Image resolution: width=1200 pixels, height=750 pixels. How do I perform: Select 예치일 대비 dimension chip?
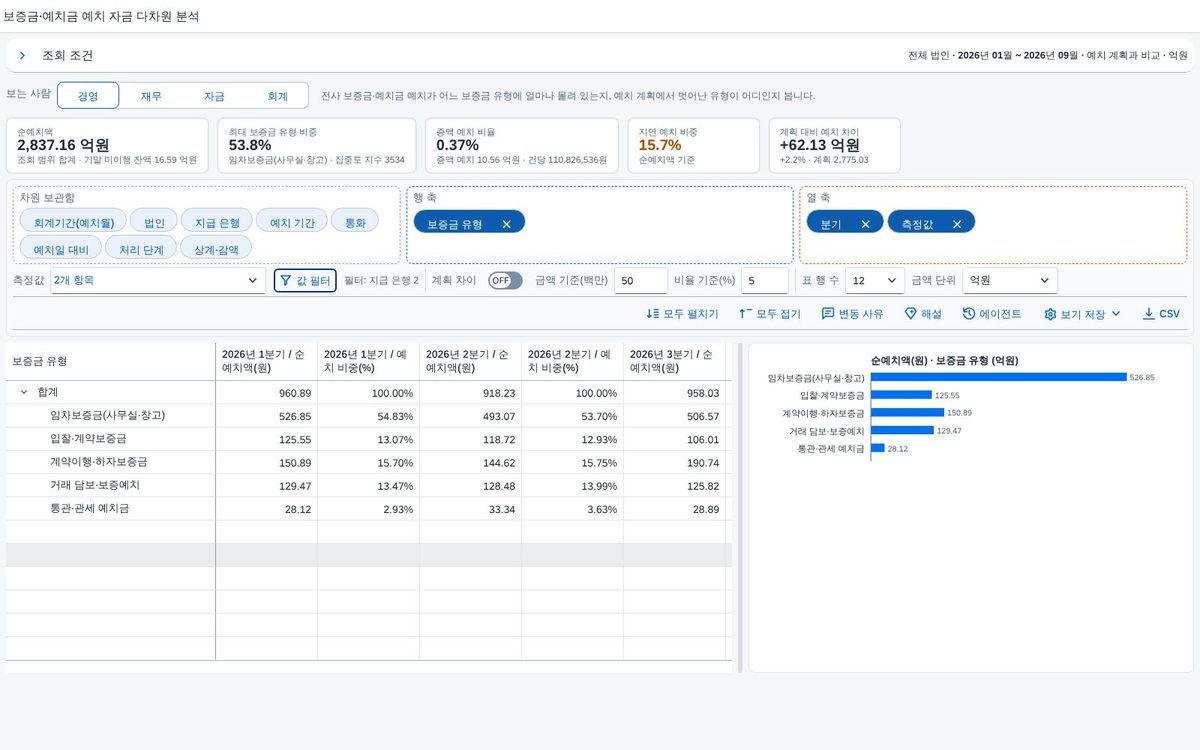pyautogui.click(x=61, y=248)
